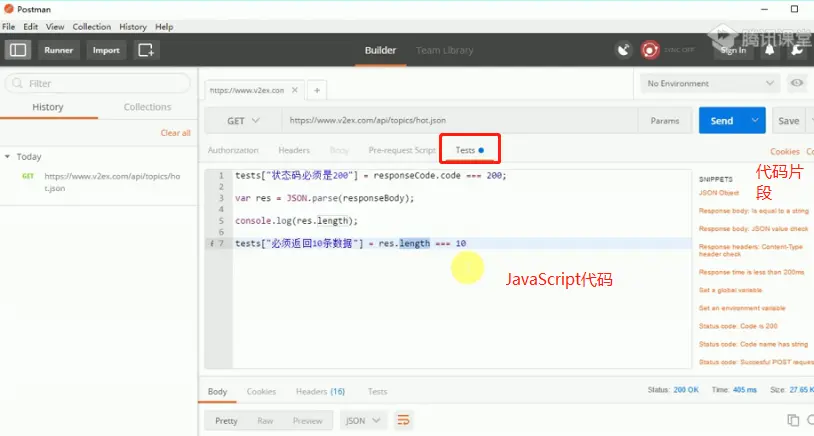Screen dimensions: 814x436
Task: Switch response view to Pretty
Action: tap(226, 420)
